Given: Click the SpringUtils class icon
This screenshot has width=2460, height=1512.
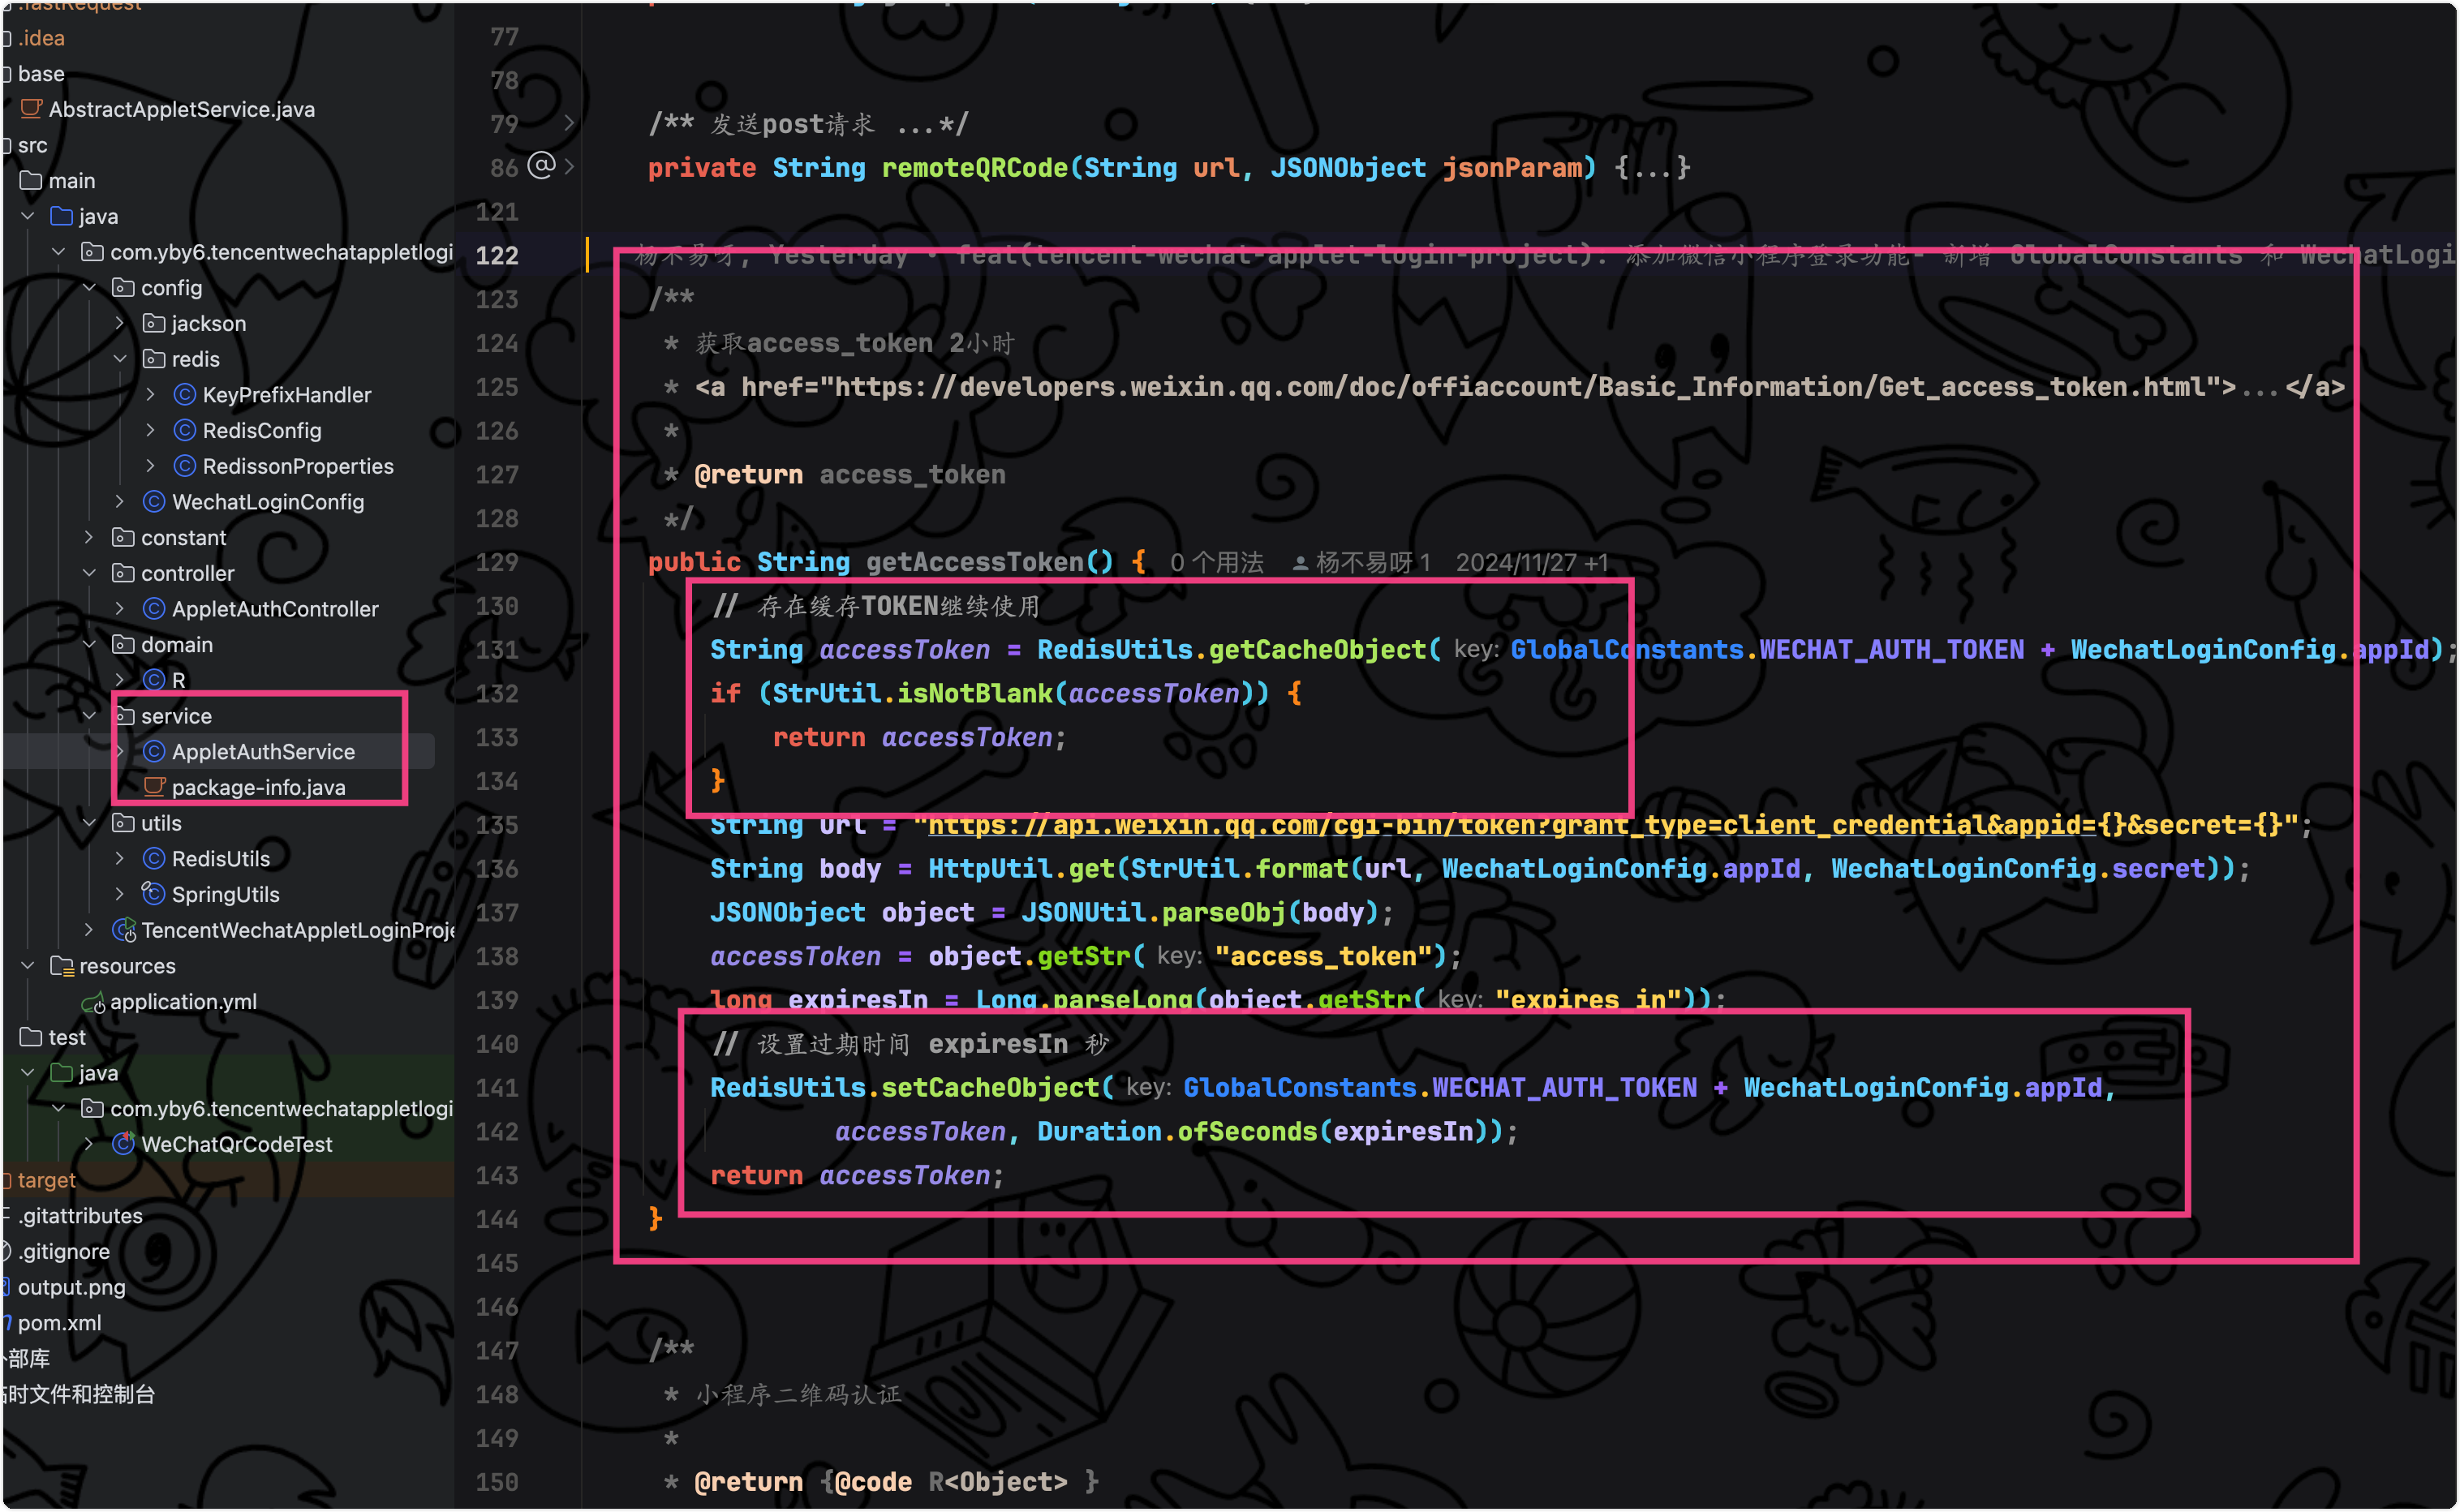Looking at the screenshot, I should coord(153,894).
